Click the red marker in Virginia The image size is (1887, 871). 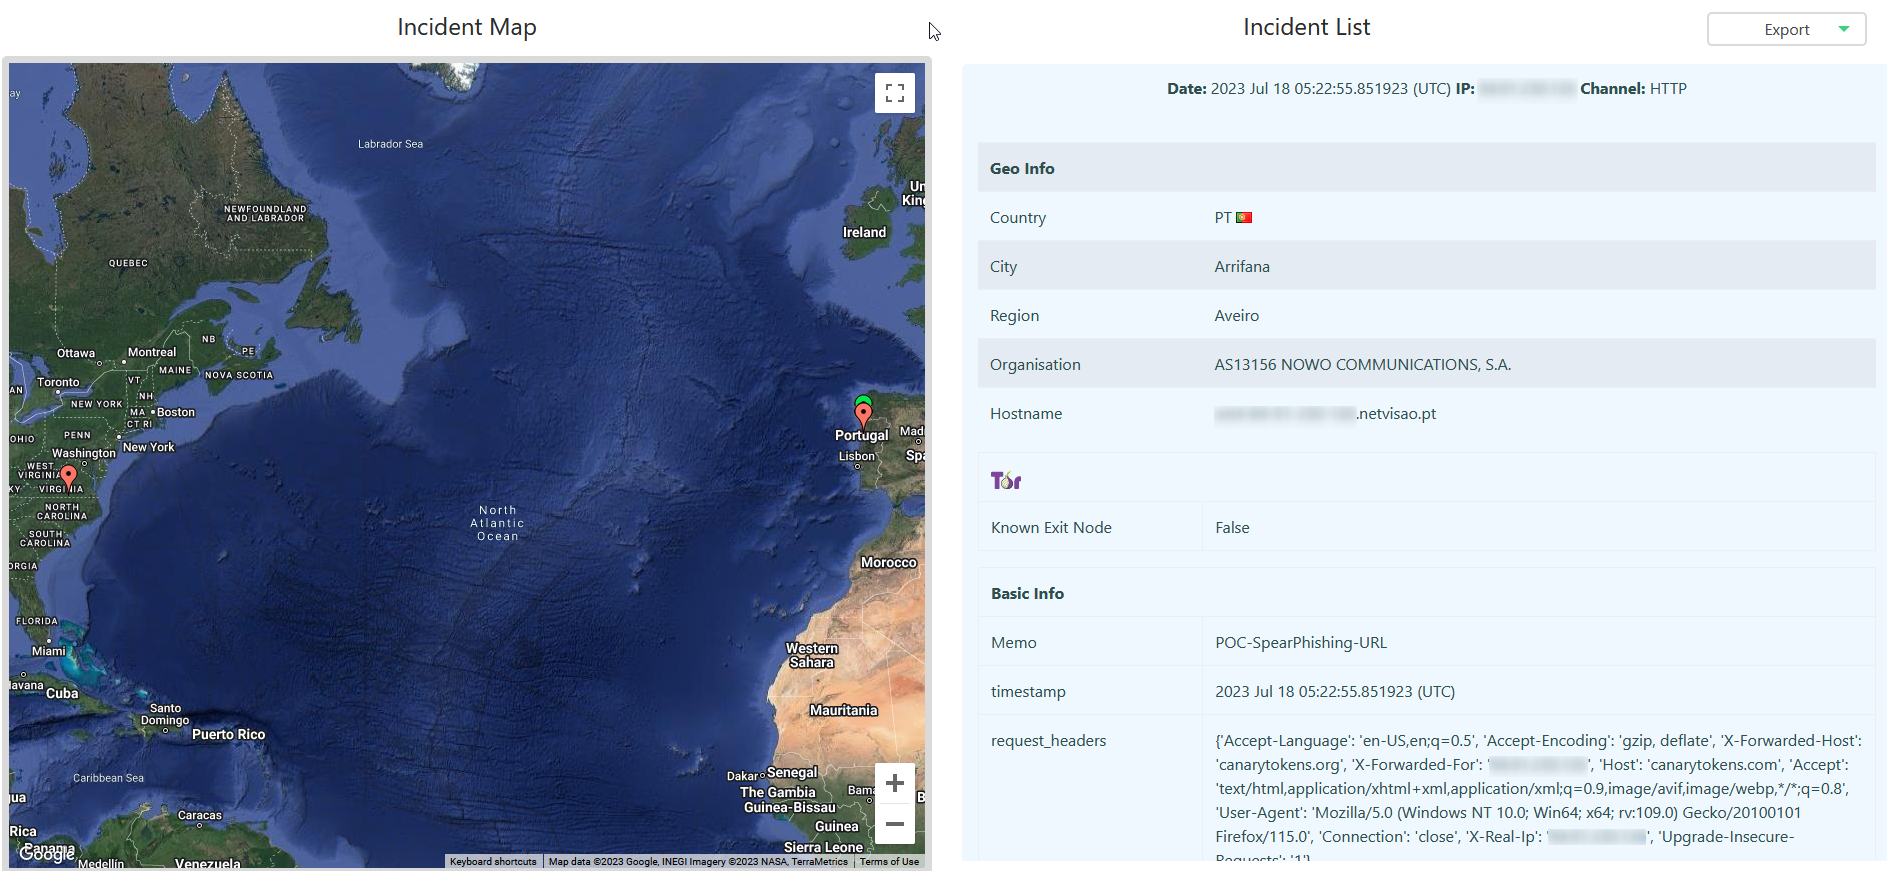[68, 479]
